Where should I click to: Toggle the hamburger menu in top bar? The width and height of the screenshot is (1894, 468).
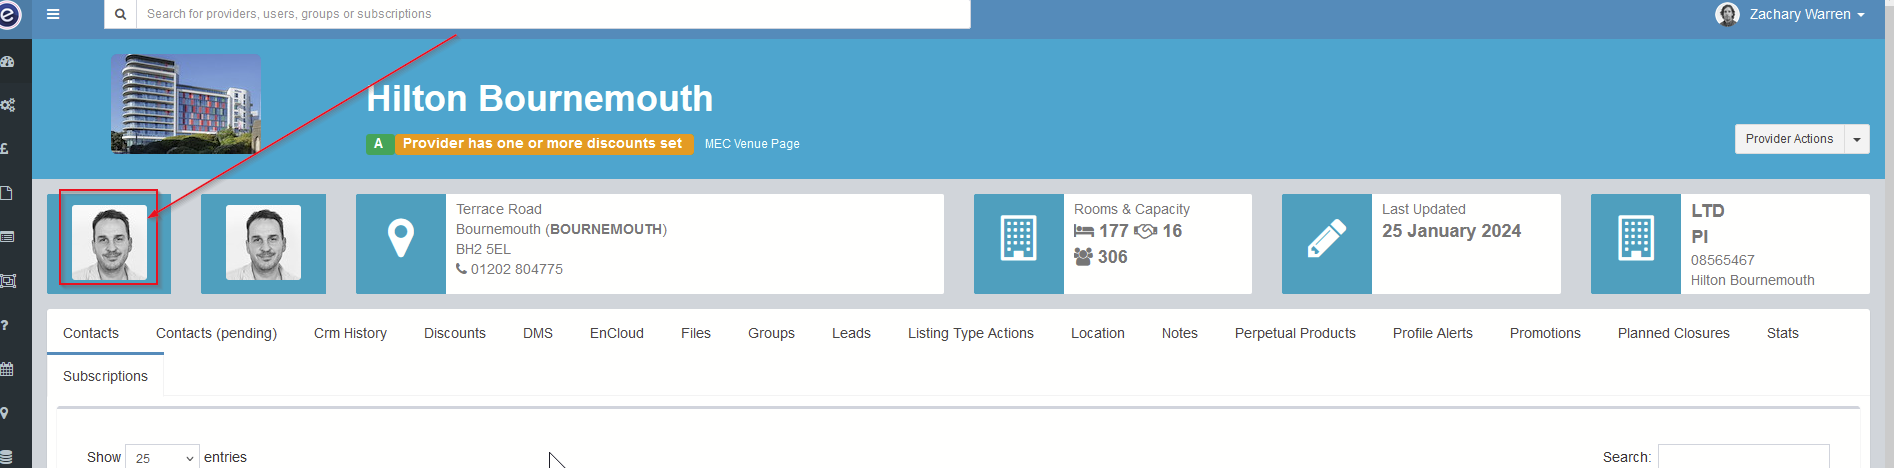[53, 14]
